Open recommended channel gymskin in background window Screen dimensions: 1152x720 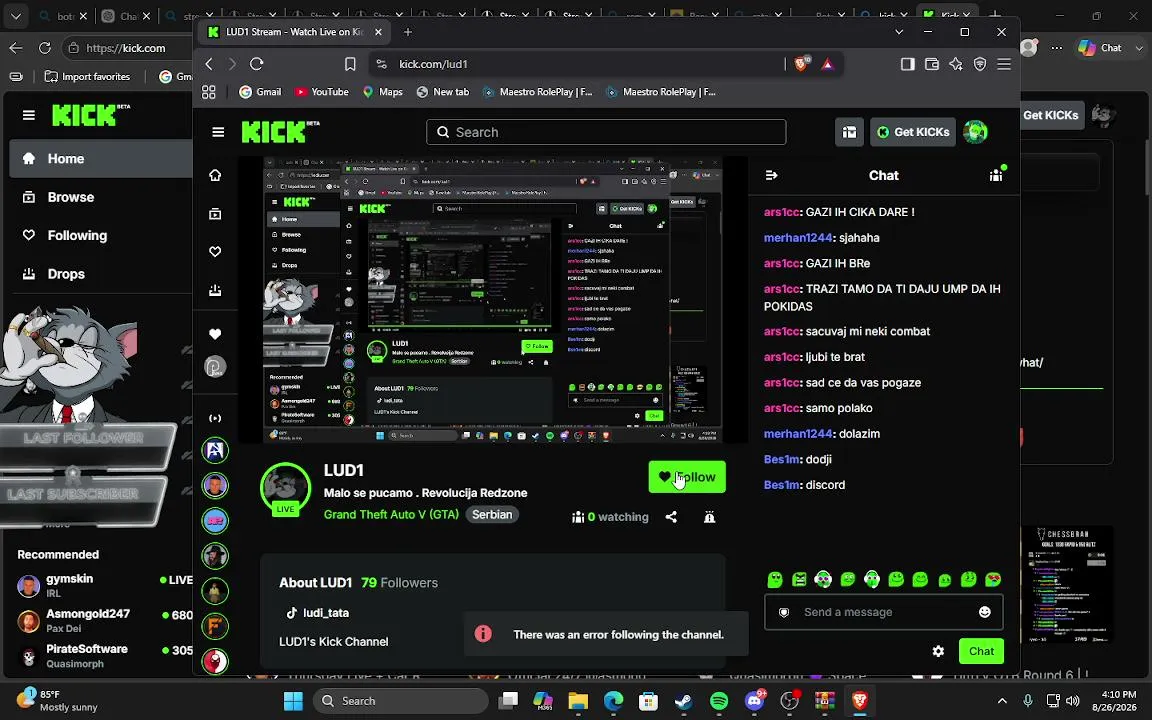pyautogui.click(x=103, y=585)
